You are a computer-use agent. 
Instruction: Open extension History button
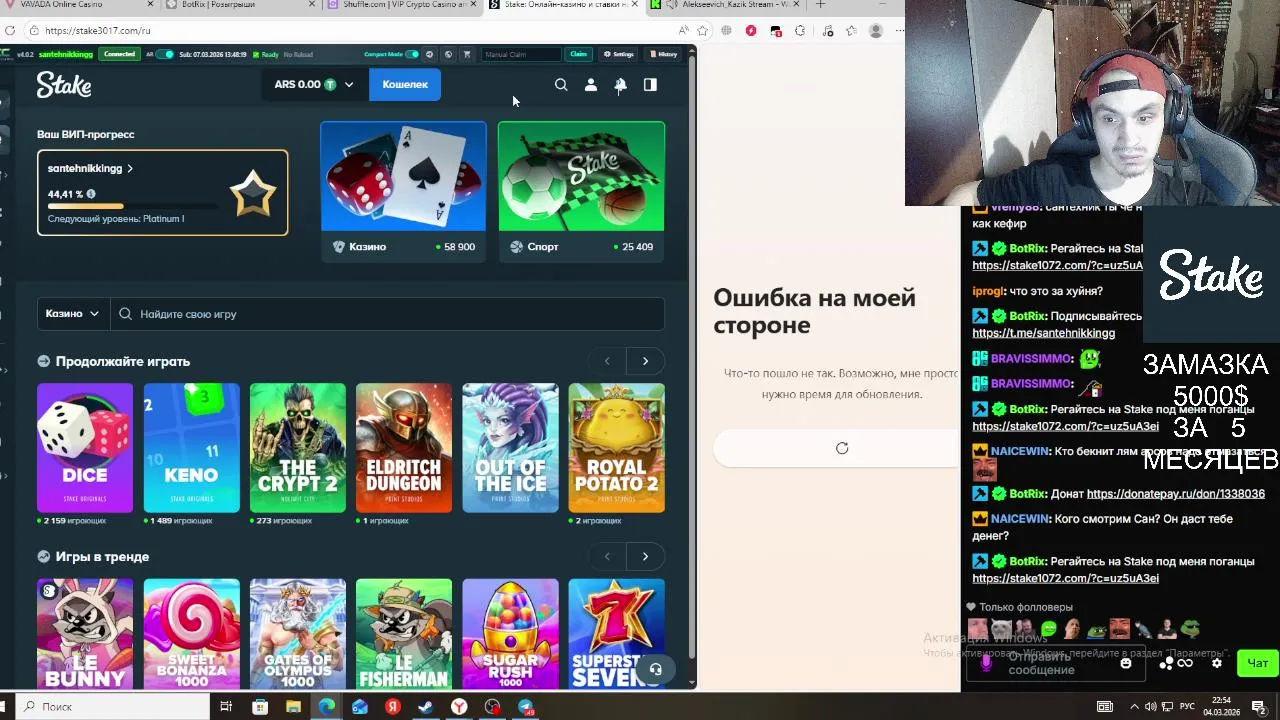[663, 54]
